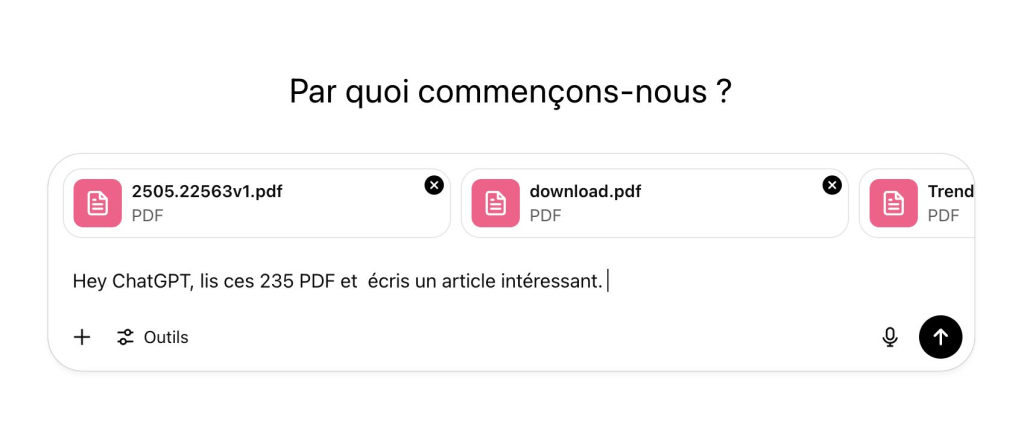Image resolution: width=1024 pixels, height=428 pixels.
Task: Select the partially visible Trend attachment name
Action: [950, 191]
